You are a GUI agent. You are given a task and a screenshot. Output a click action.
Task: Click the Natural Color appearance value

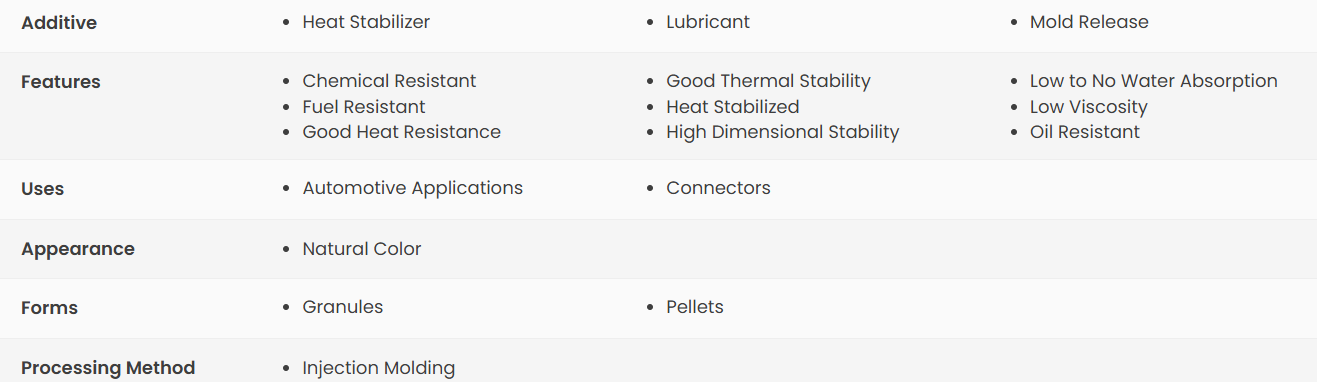tap(362, 249)
